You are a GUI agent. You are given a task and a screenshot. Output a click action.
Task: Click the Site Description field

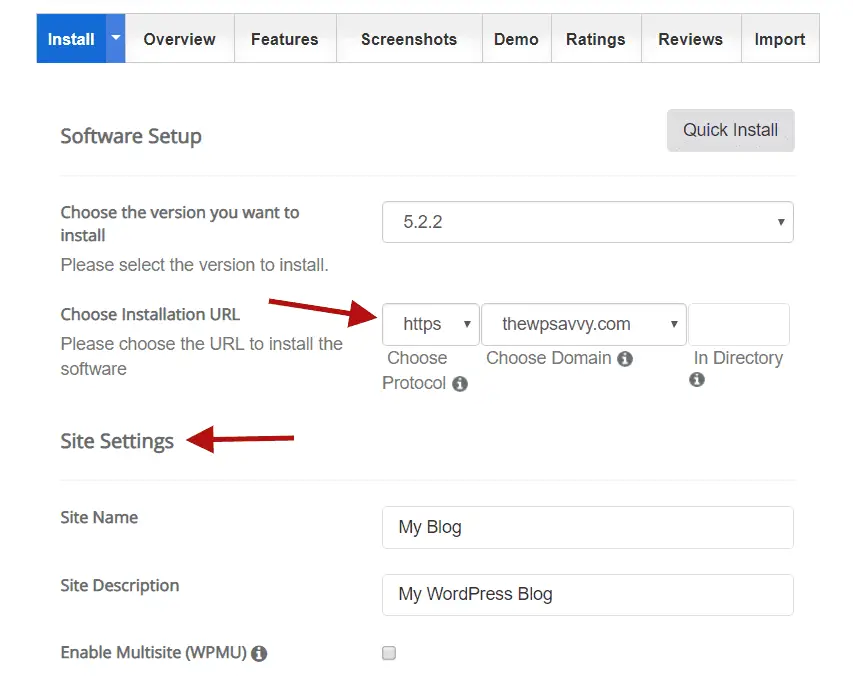[x=588, y=595]
